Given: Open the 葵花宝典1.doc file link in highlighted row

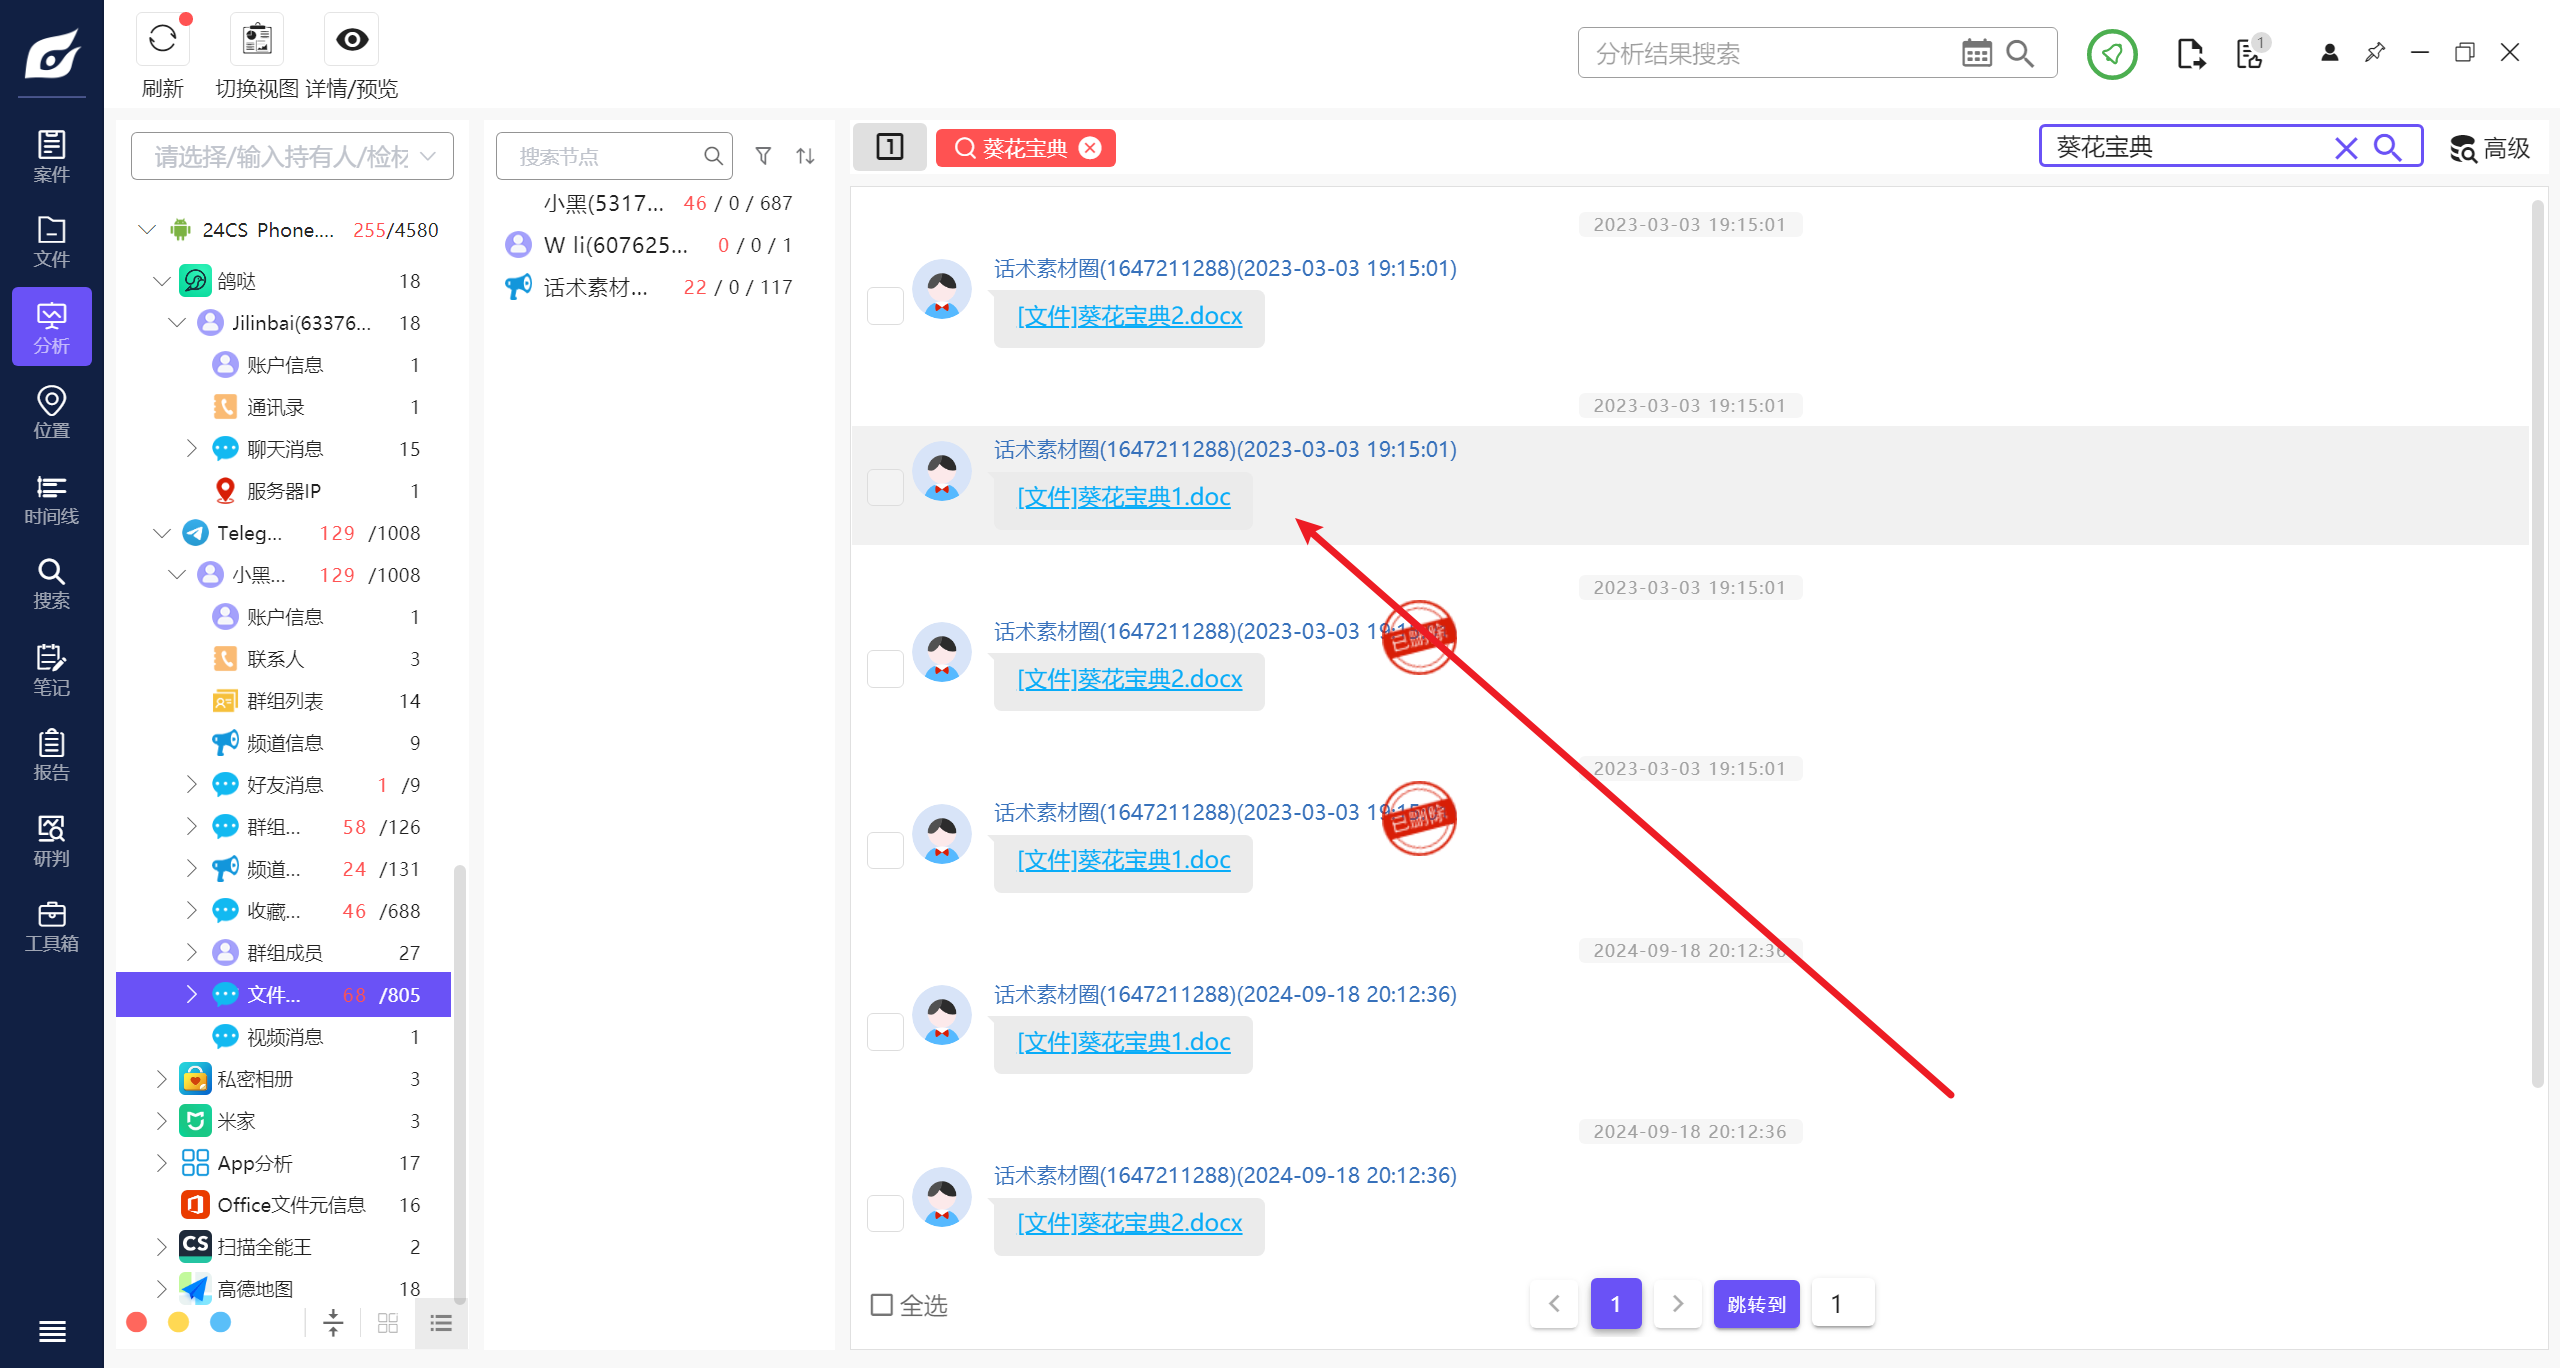Looking at the screenshot, I should click(x=1123, y=497).
